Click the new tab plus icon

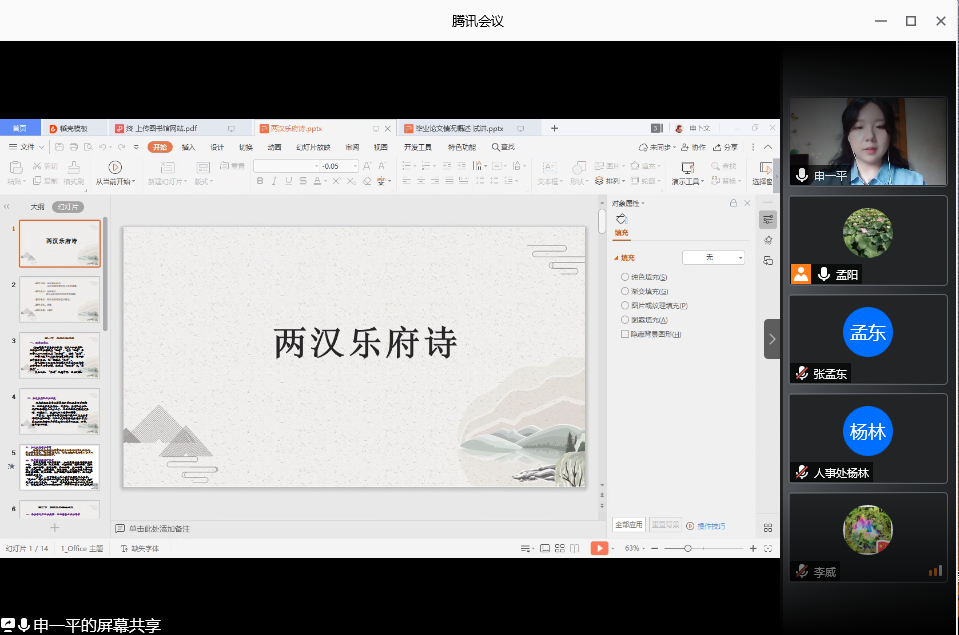554,128
